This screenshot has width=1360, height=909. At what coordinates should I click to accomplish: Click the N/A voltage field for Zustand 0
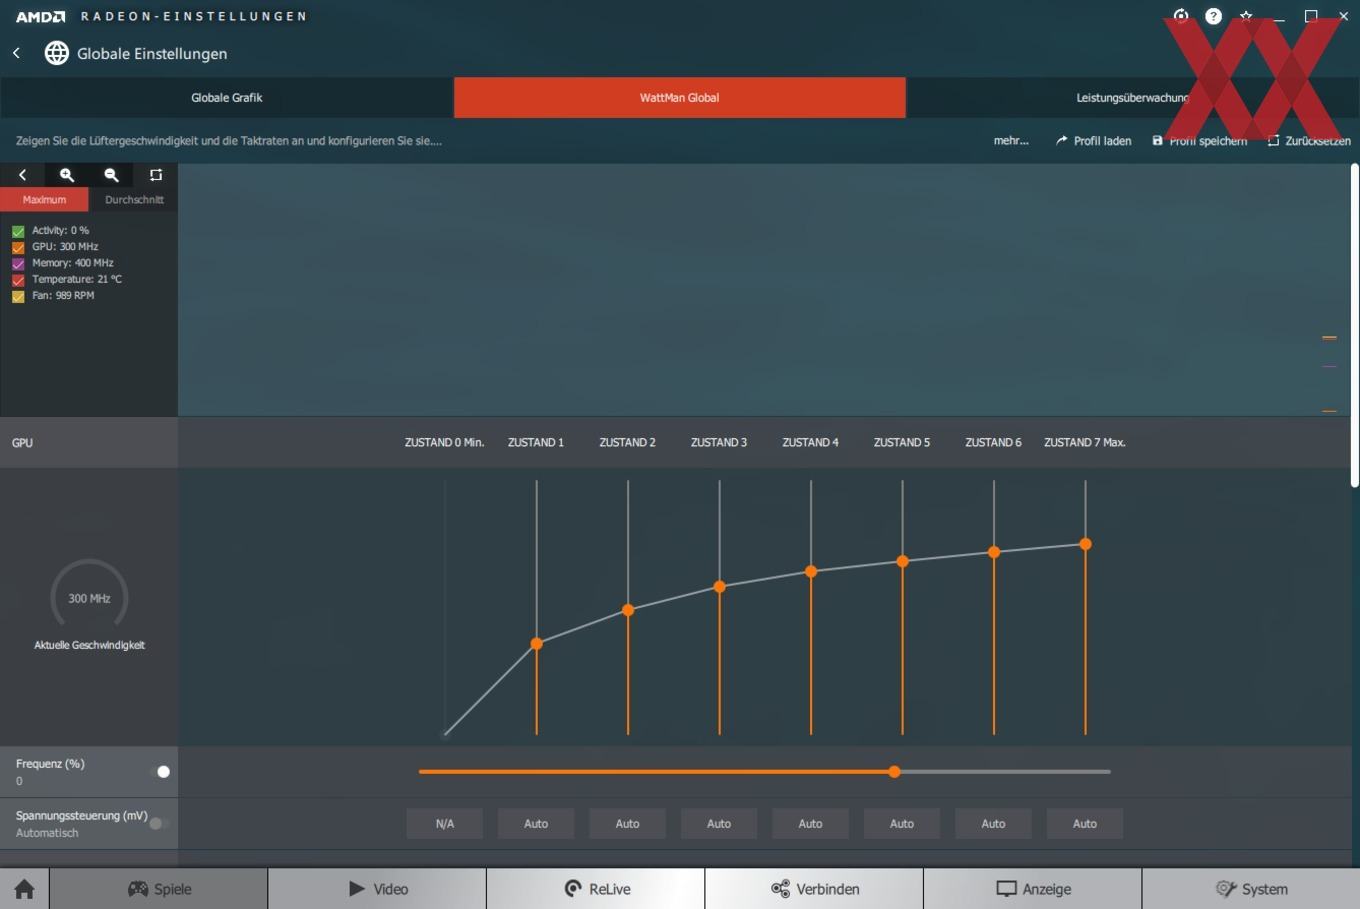445,824
